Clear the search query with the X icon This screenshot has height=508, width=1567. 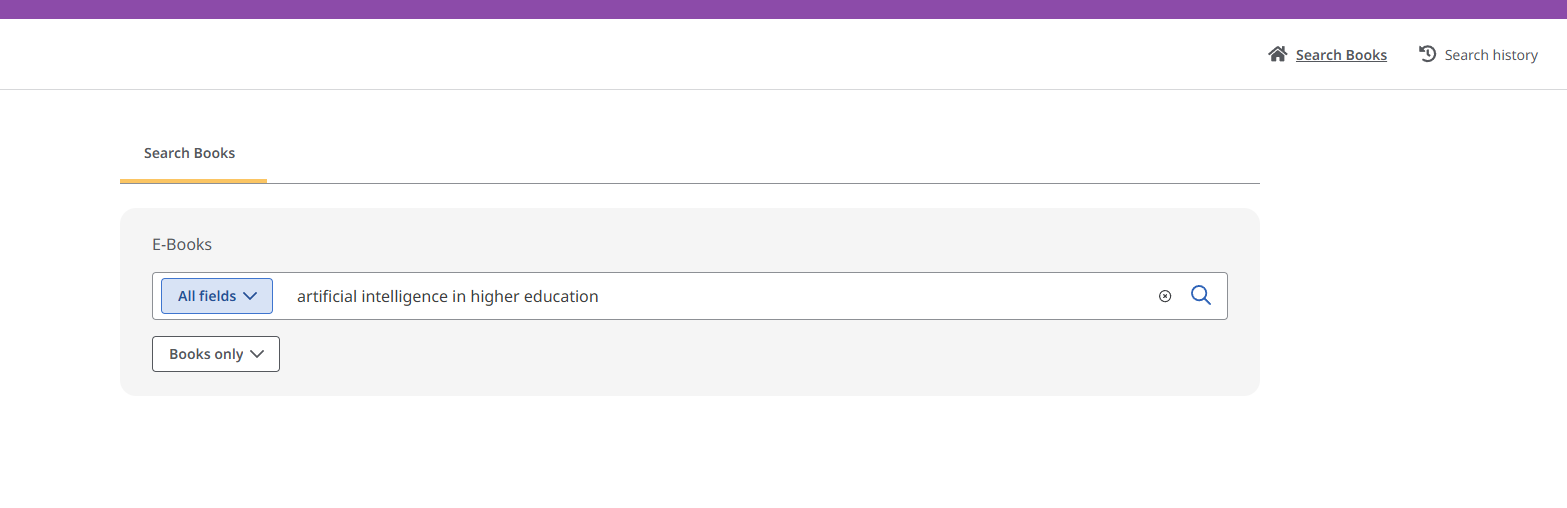pyautogui.click(x=1165, y=296)
